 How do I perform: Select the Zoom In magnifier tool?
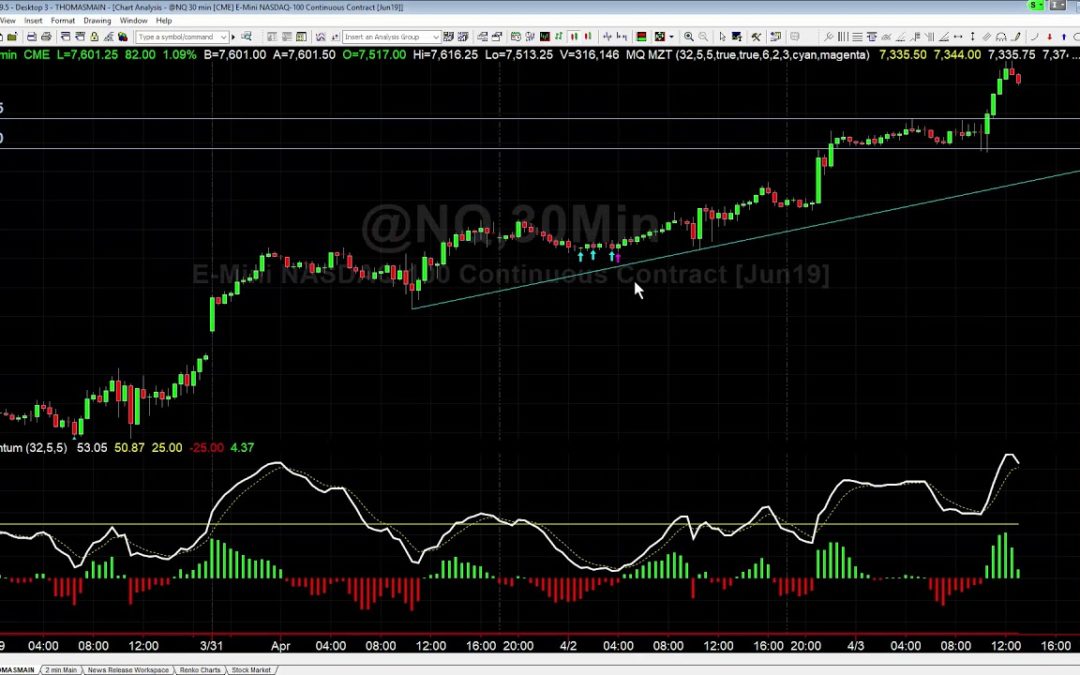coord(689,37)
